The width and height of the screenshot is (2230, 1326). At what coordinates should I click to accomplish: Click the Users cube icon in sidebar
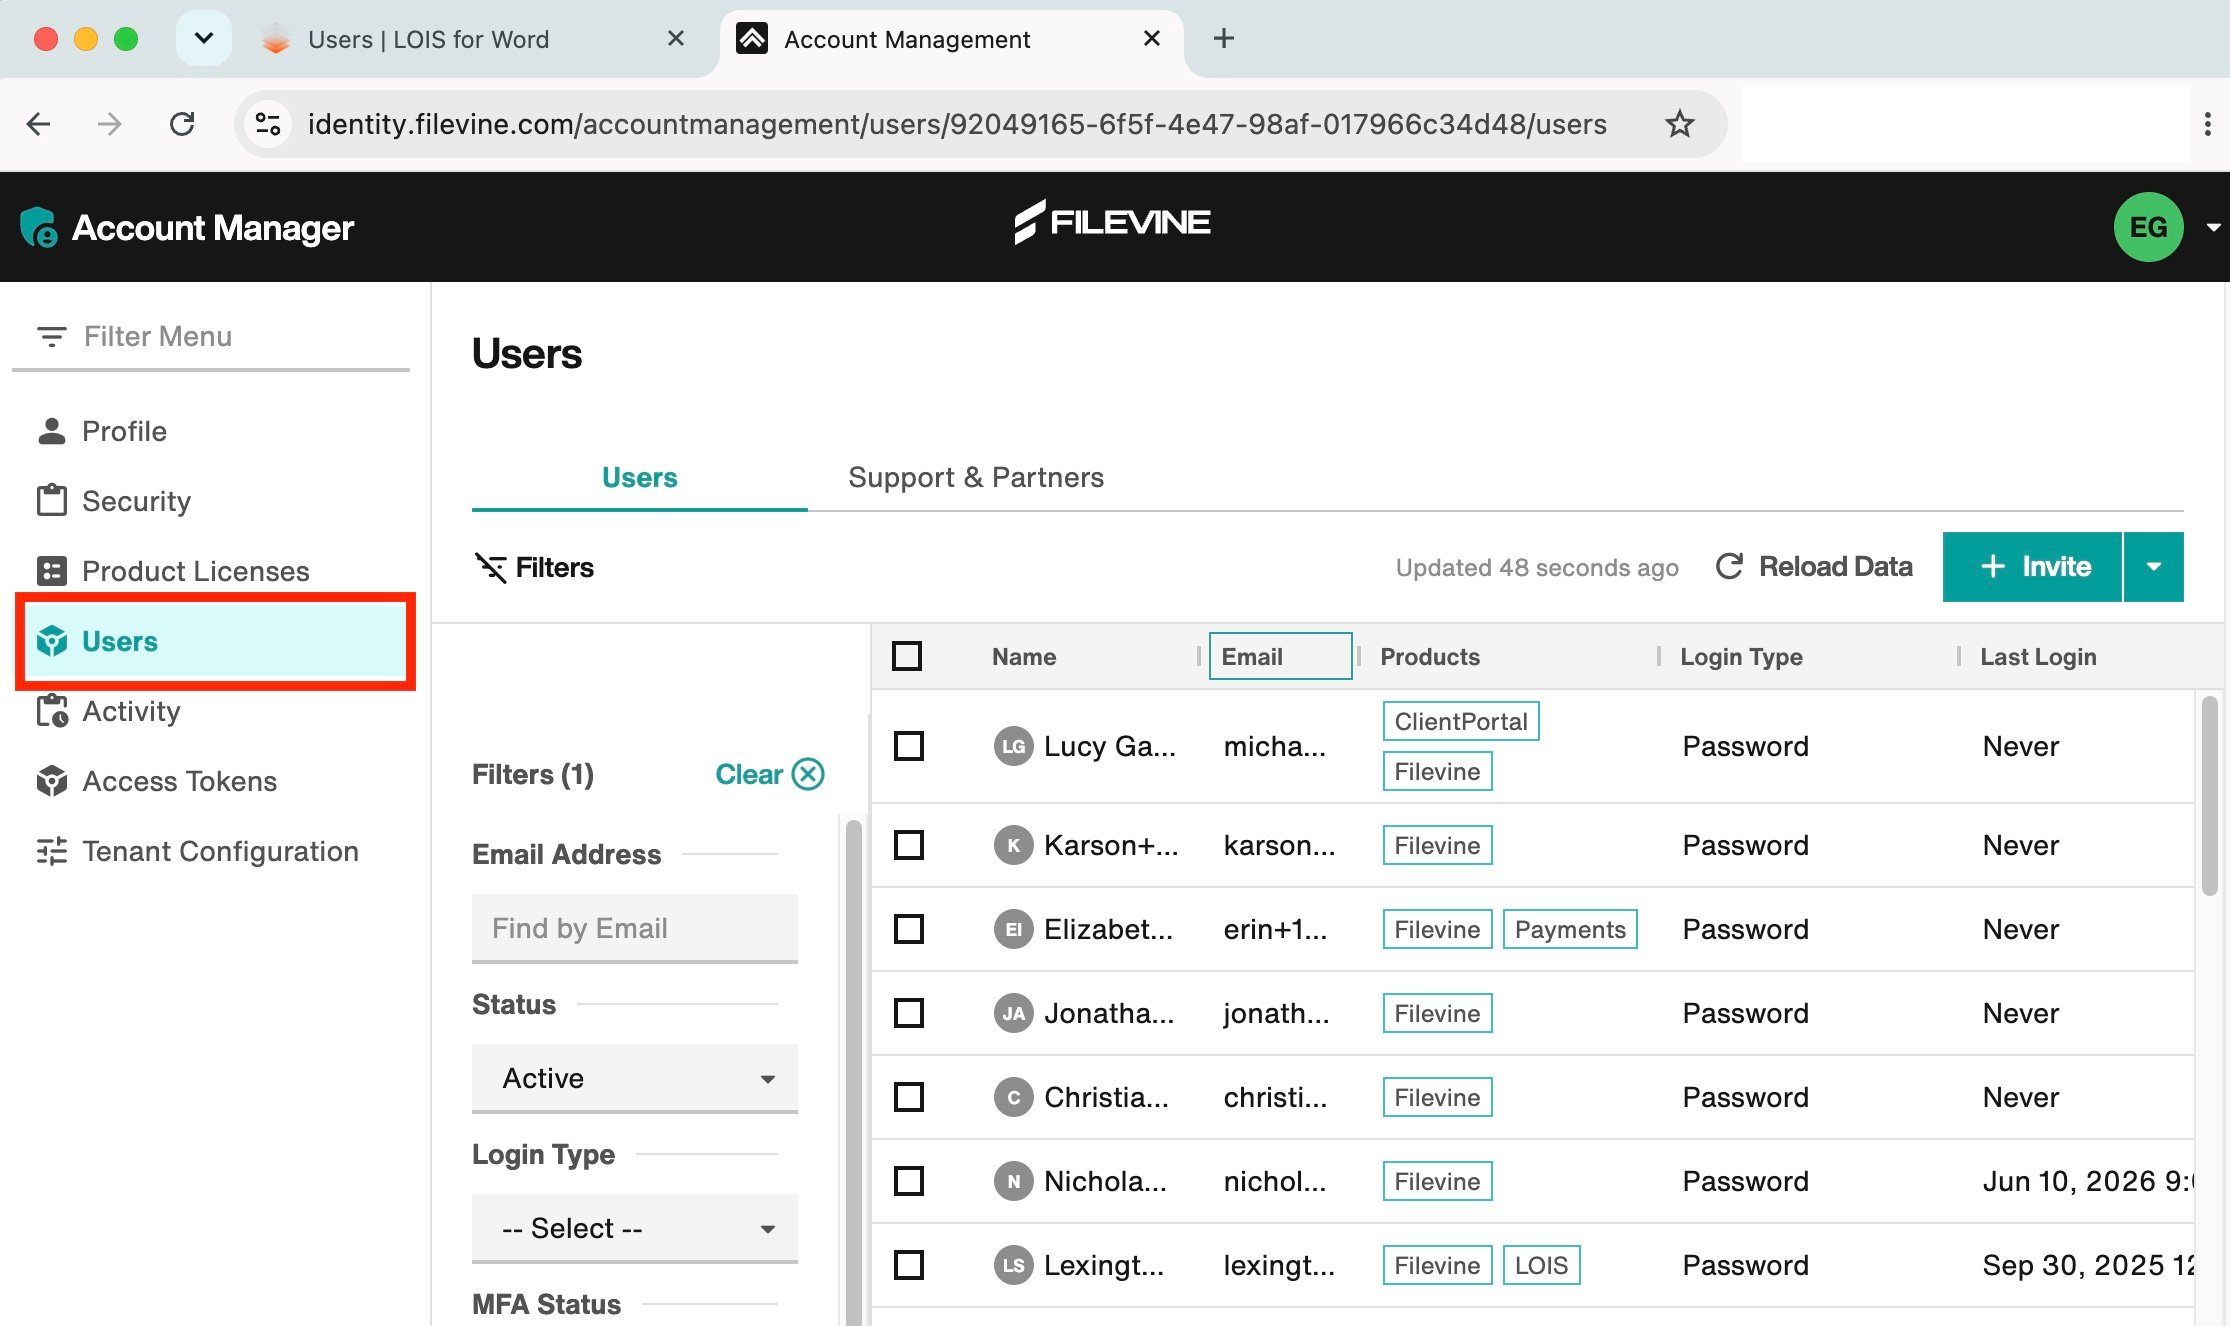click(x=51, y=641)
